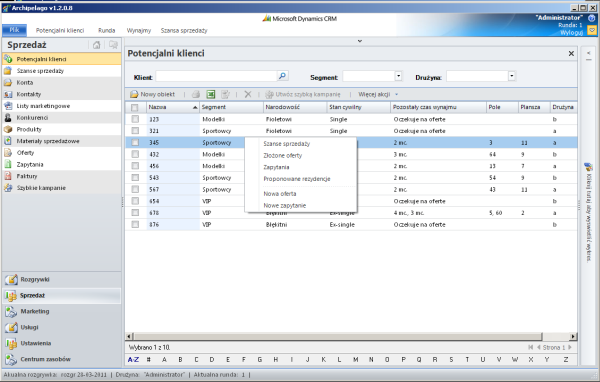Click the Centrum zasobów module icon
This screenshot has width=600, height=382.
point(11,359)
